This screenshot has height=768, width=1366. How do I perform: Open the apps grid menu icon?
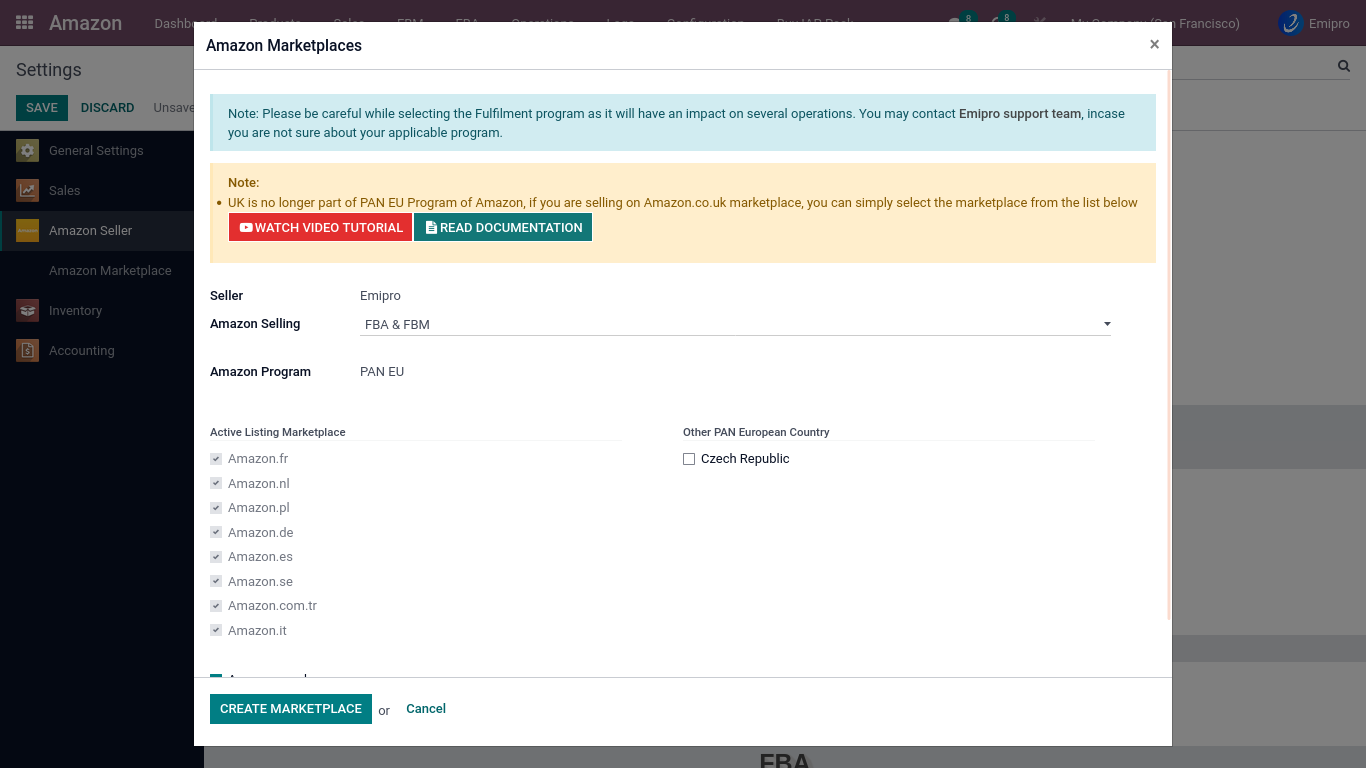coord(25,23)
